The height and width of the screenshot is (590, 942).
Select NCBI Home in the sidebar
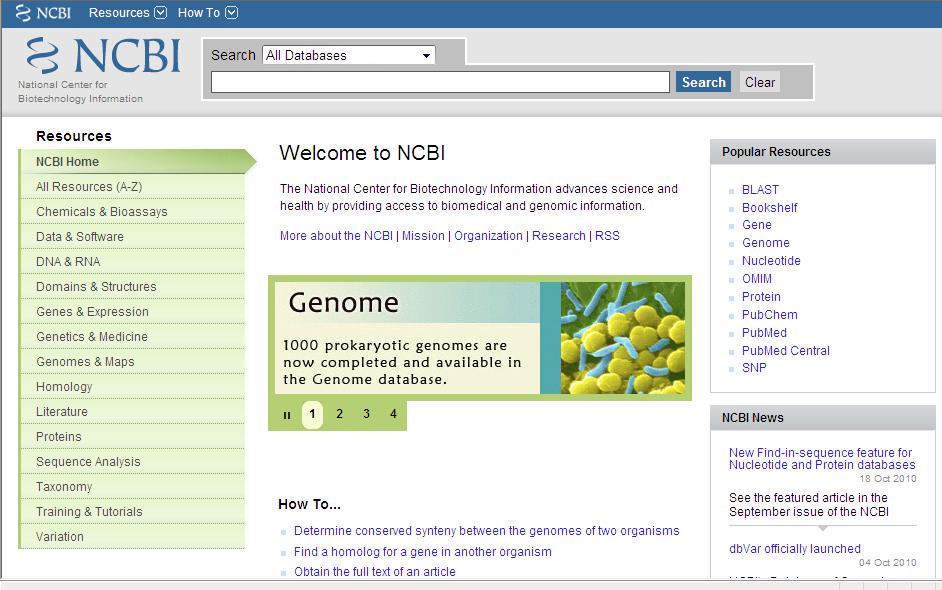(x=66, y=161)
